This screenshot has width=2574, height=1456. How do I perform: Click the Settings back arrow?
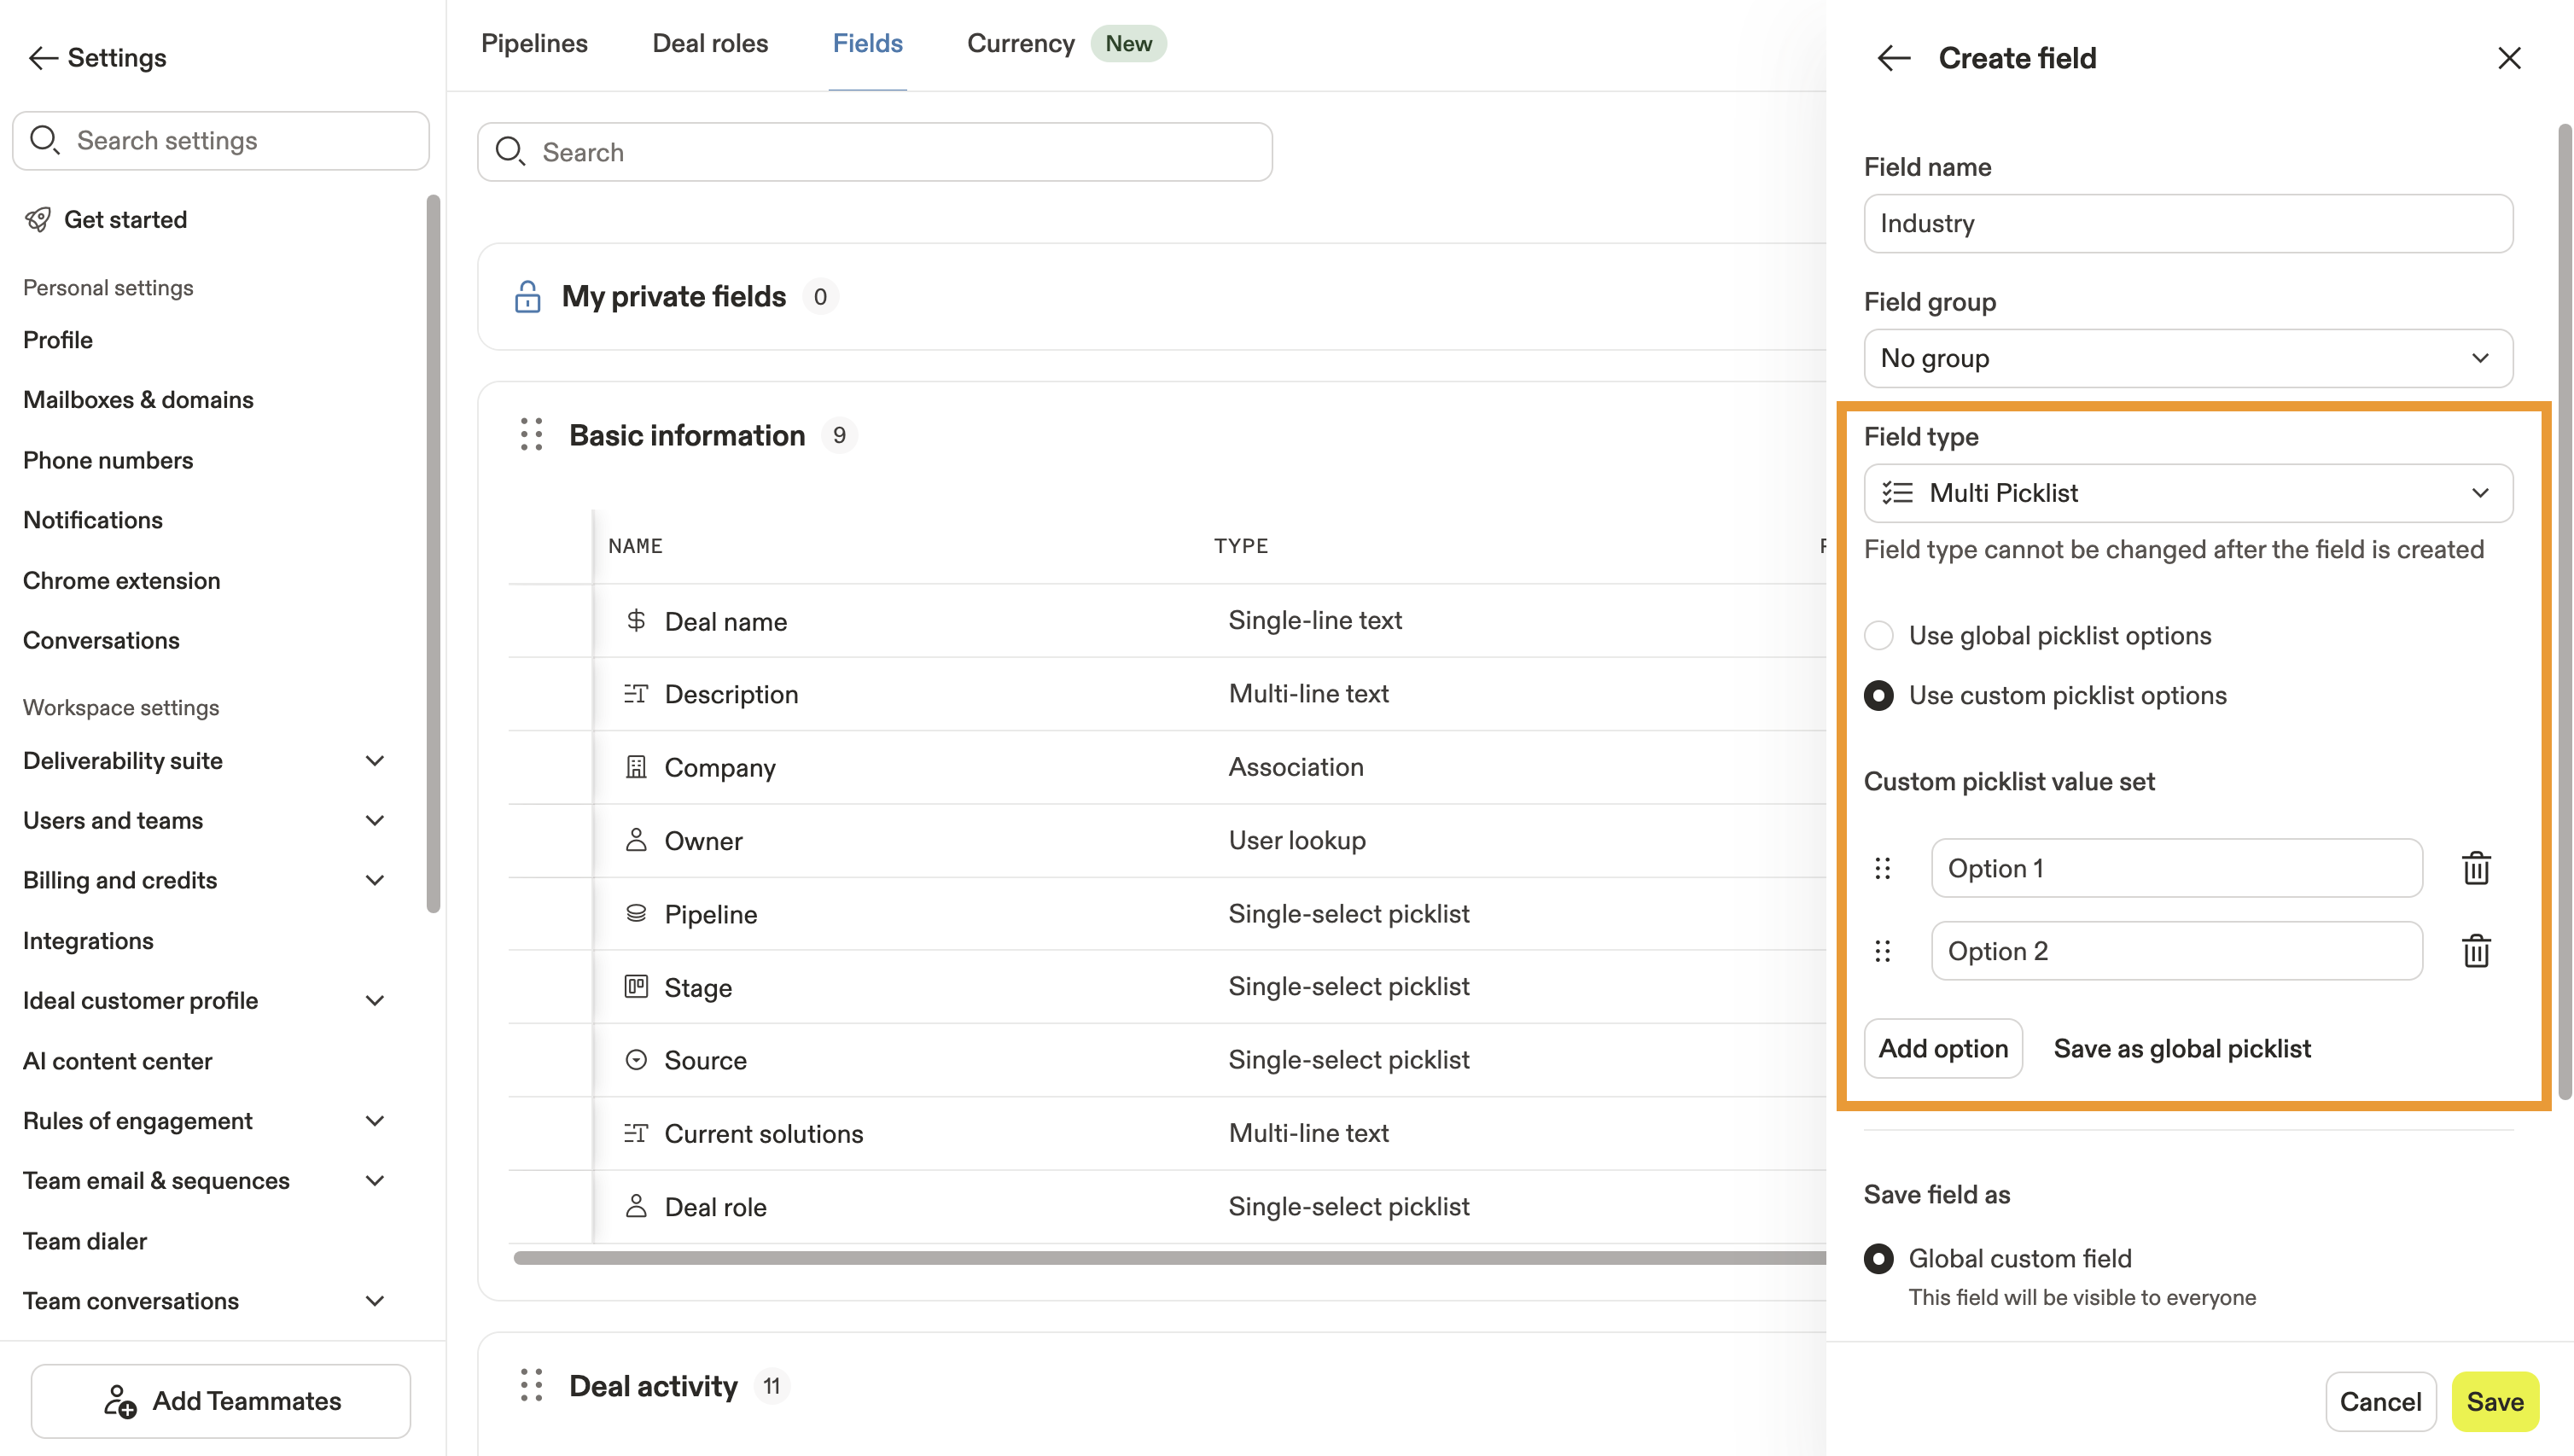click(x=42, y=58)
